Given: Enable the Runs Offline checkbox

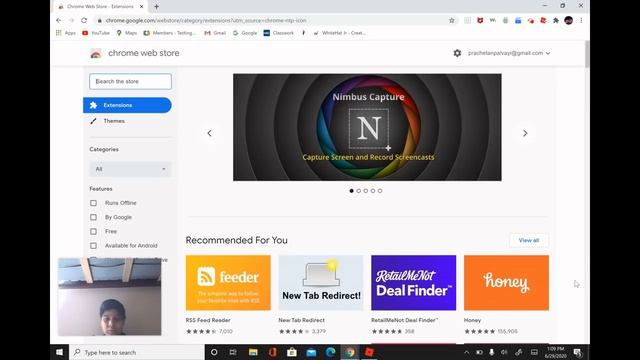Looking at the screenshot, I should pyautogui.click(x=93, y=203).
